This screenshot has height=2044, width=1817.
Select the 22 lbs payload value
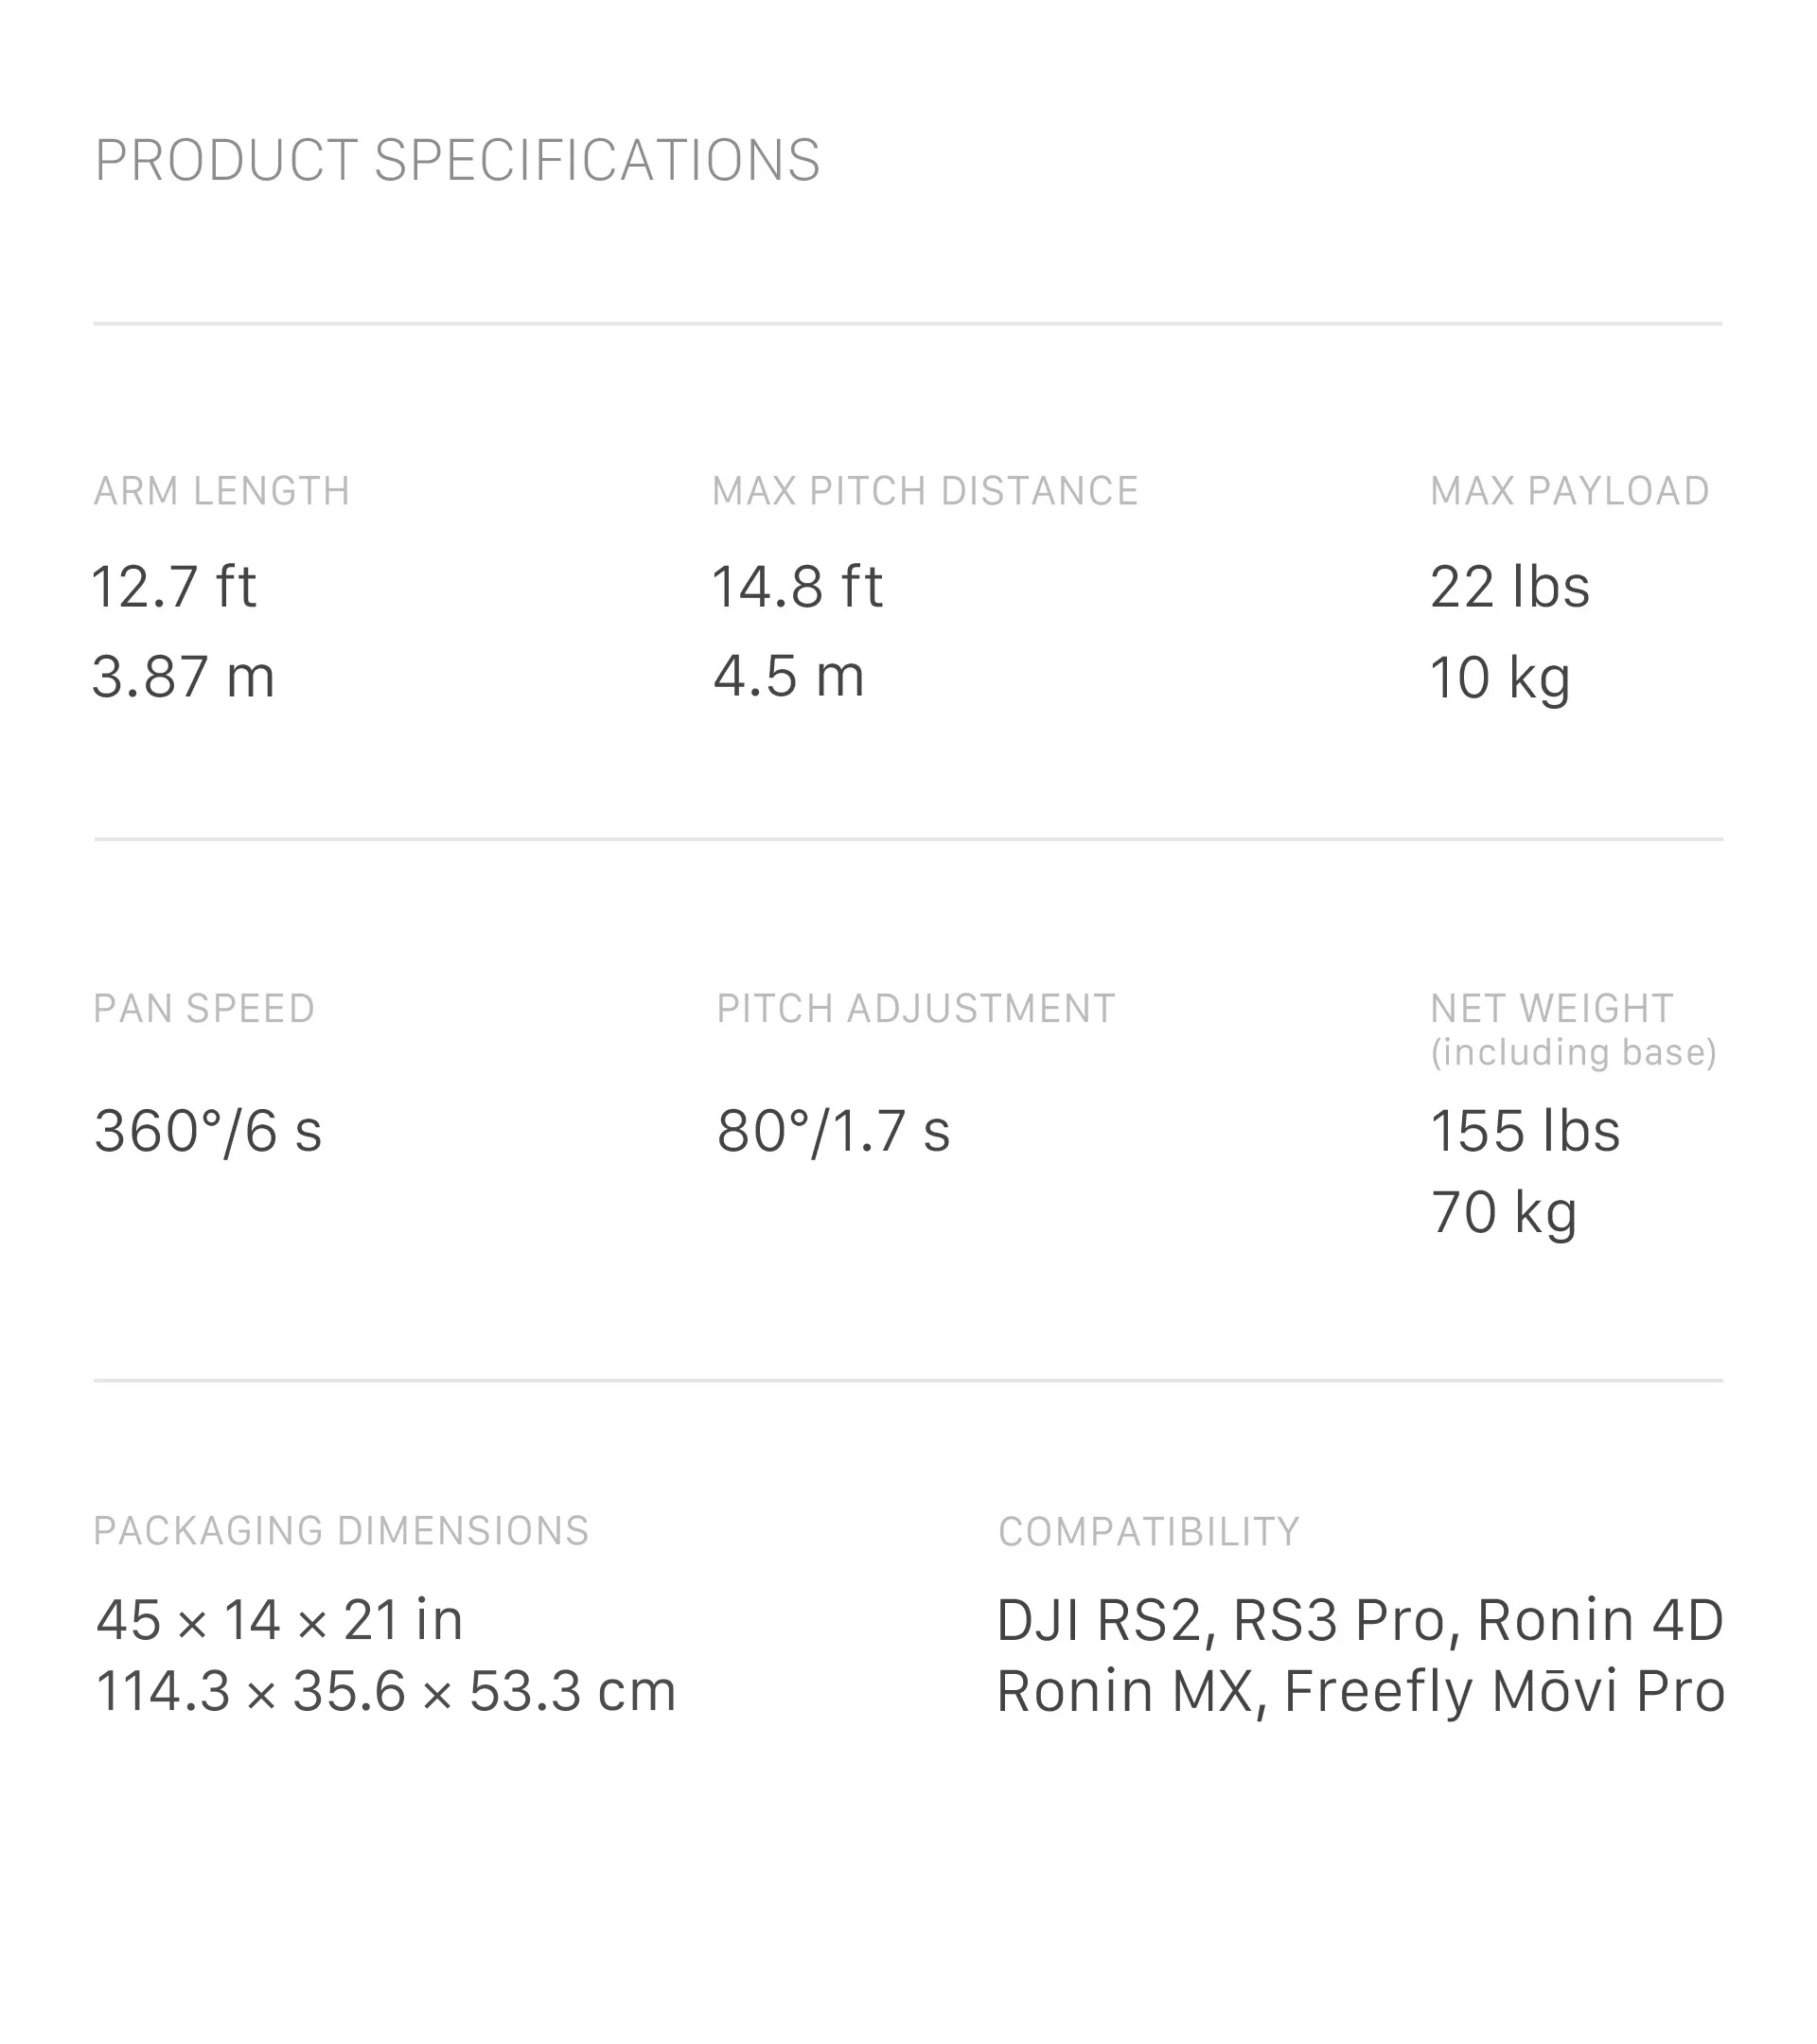click(x=1509, y=586)
